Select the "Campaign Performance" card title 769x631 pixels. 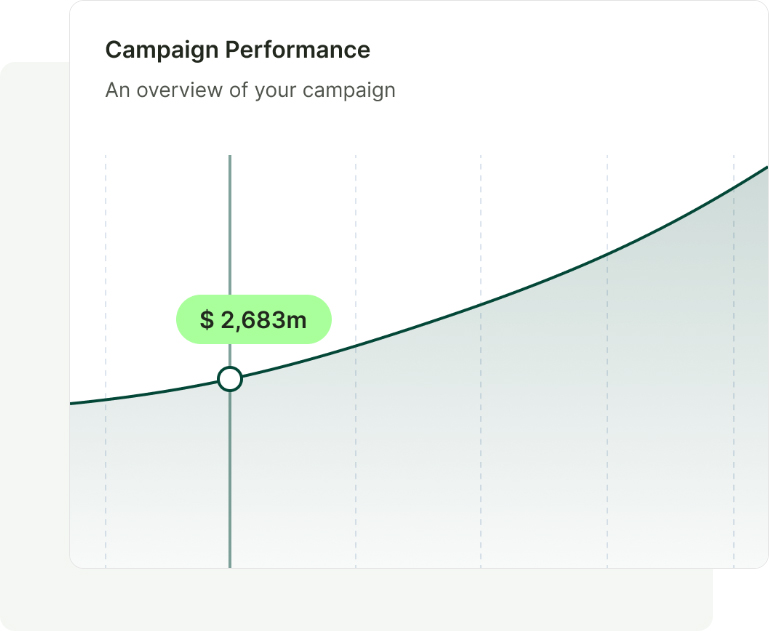(237, 50)
